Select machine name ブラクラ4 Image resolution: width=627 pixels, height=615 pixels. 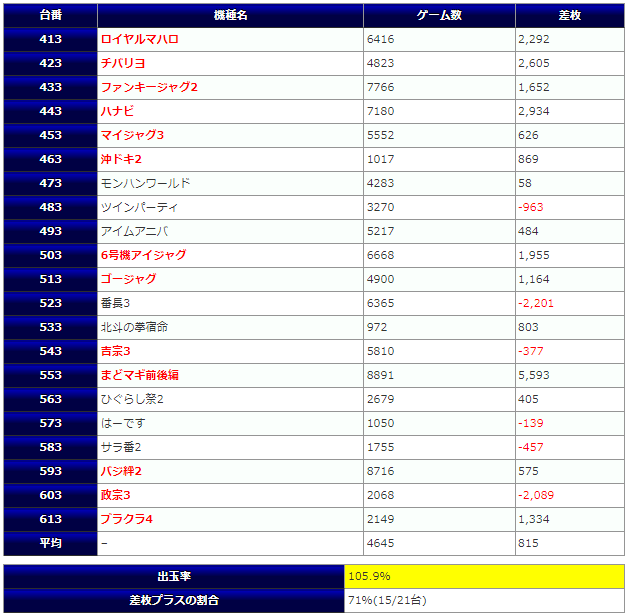click(127, 519)
